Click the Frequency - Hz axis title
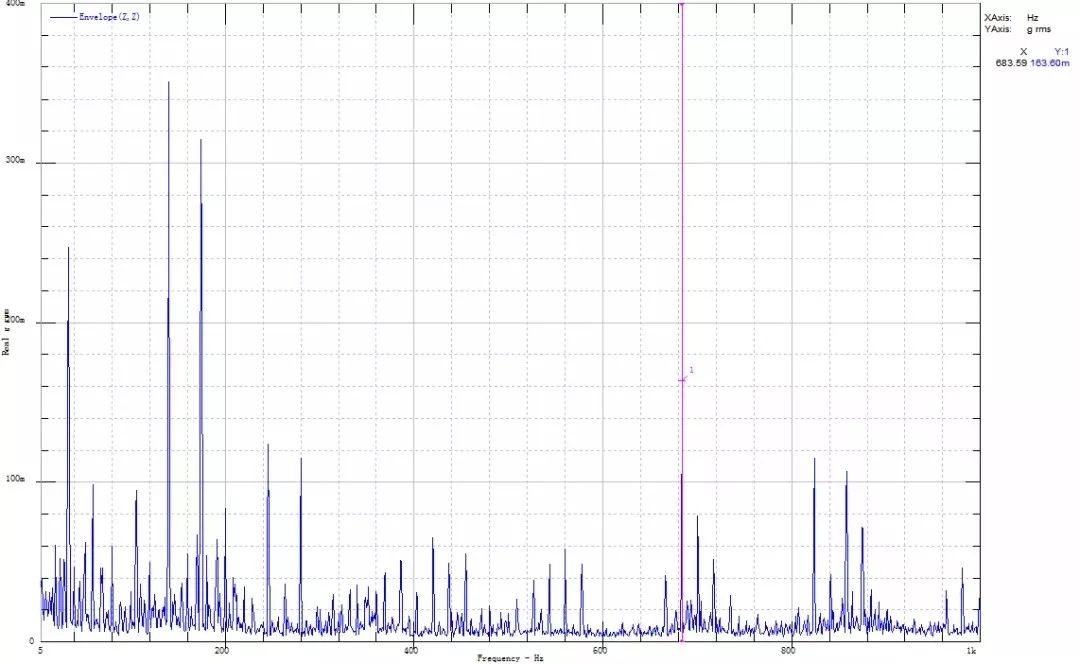Viewport: 1080px width, 664px height. coord(510,658)
